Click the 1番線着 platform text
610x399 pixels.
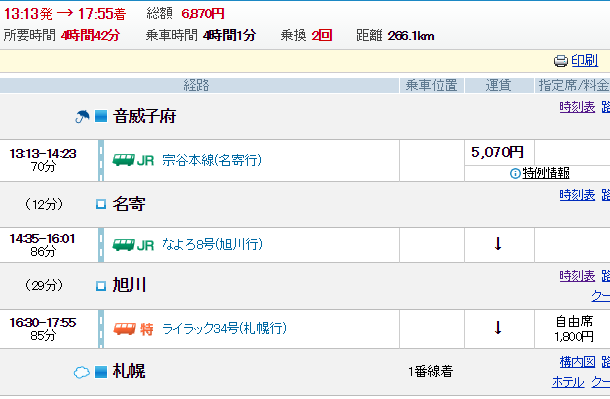[431, 372]
